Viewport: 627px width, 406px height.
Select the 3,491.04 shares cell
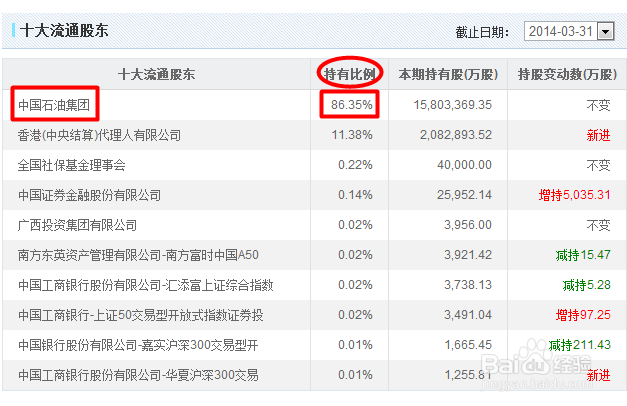tap(468, 315)
